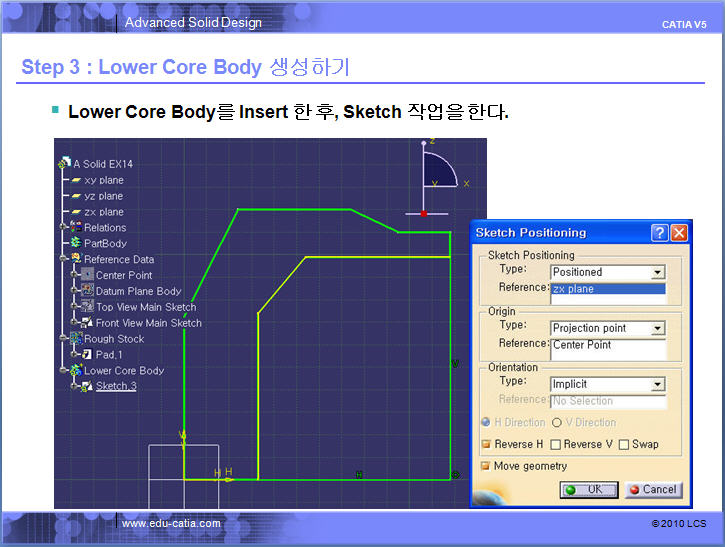Screen dimensions: 725x547
Task: Click the Reference Data body icon
Action: tap(76, 258)
